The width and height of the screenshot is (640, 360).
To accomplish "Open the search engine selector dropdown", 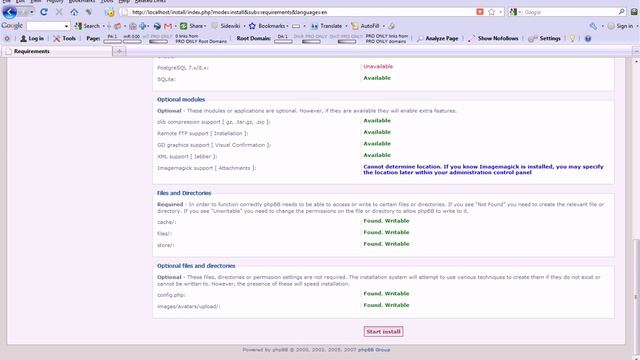I will click(x=520, y=12).
